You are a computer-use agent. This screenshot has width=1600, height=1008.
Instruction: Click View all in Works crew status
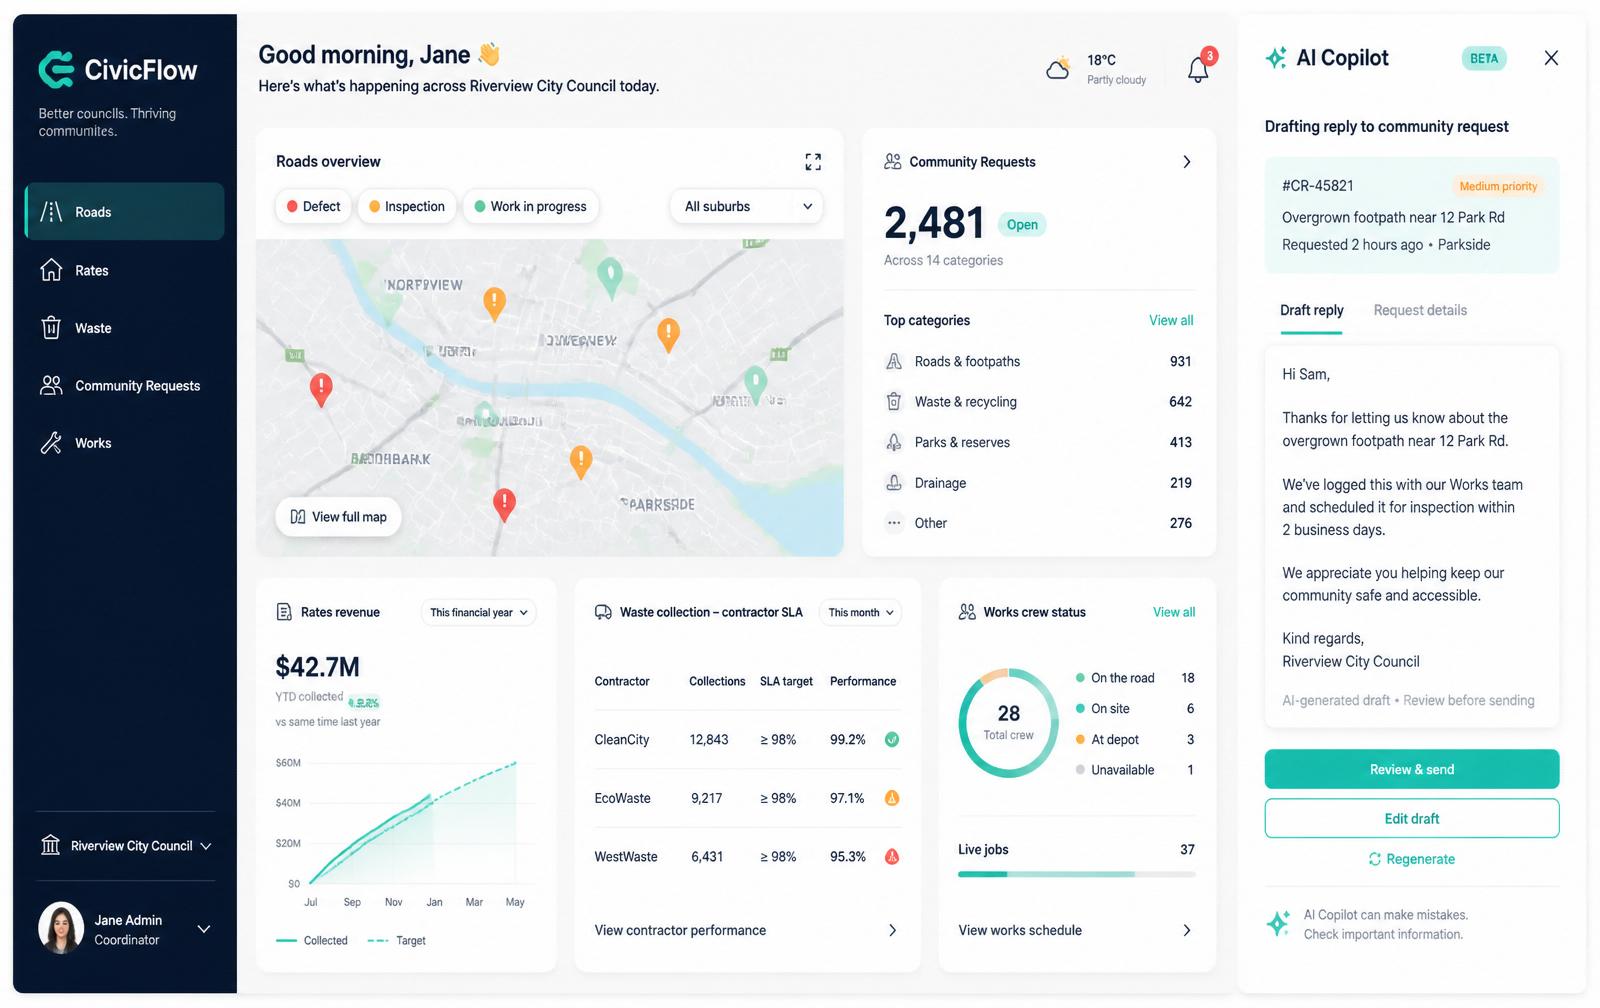pos(1174,612)
